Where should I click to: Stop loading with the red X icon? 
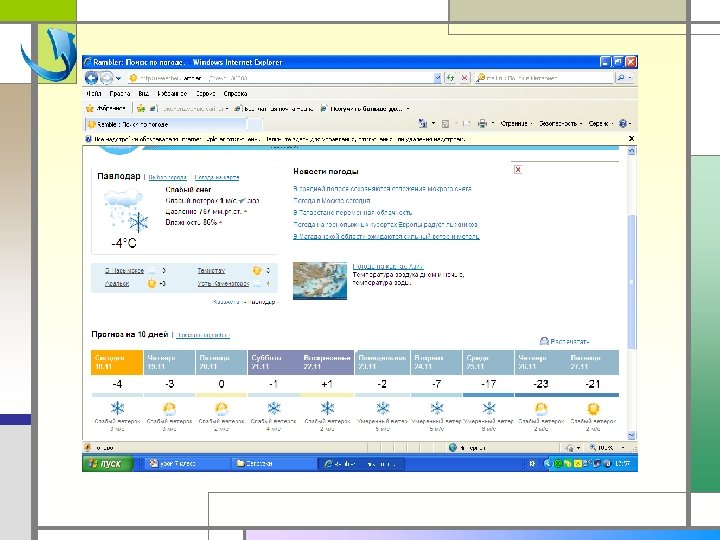pyautogui.click(x=465, y=78)
